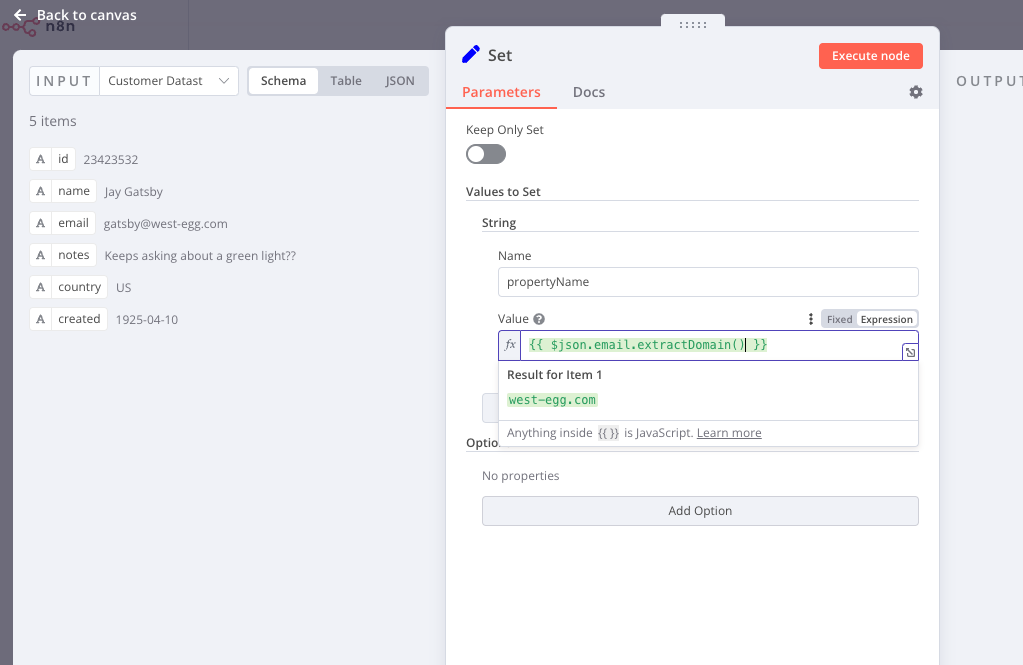This screenshot has height=665, width=1023.
Task: Open the Learn more link
Action: [x=729, y=433]
